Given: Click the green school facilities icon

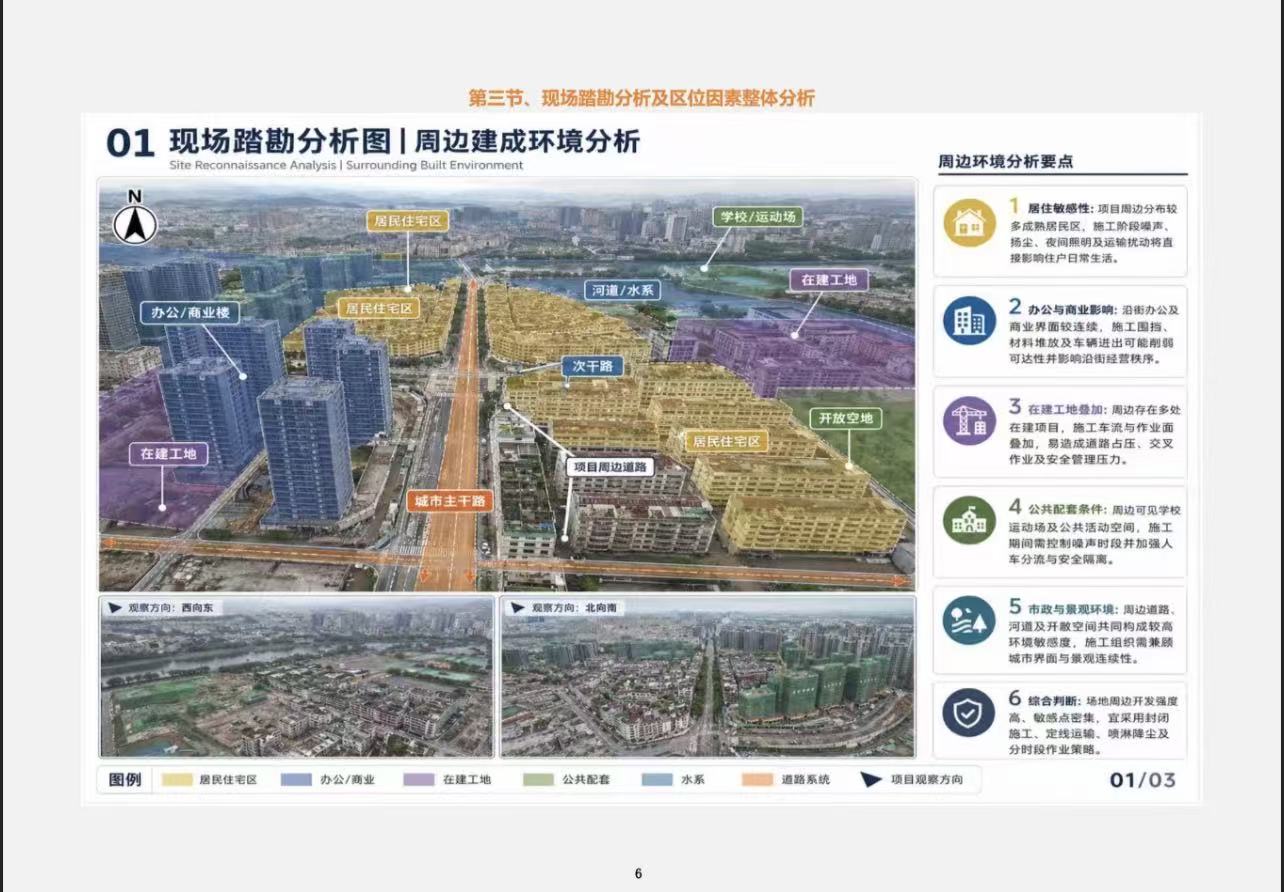Looking at the screenshot, I should click(x=969, y=520).
